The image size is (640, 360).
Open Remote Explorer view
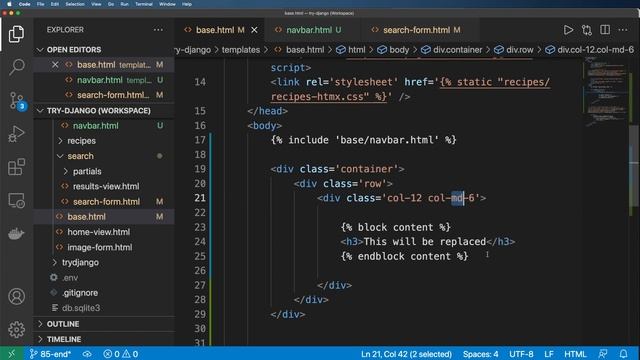(16, 200)
